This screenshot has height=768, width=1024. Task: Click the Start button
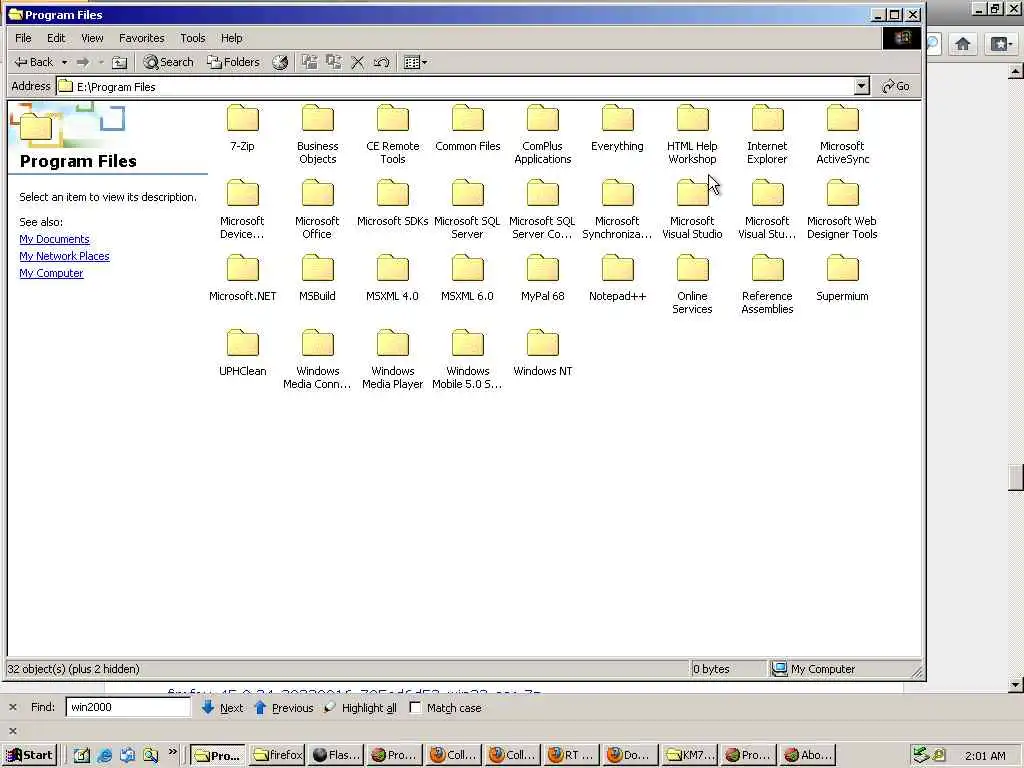pyautogui.click(x=29, y=755)
